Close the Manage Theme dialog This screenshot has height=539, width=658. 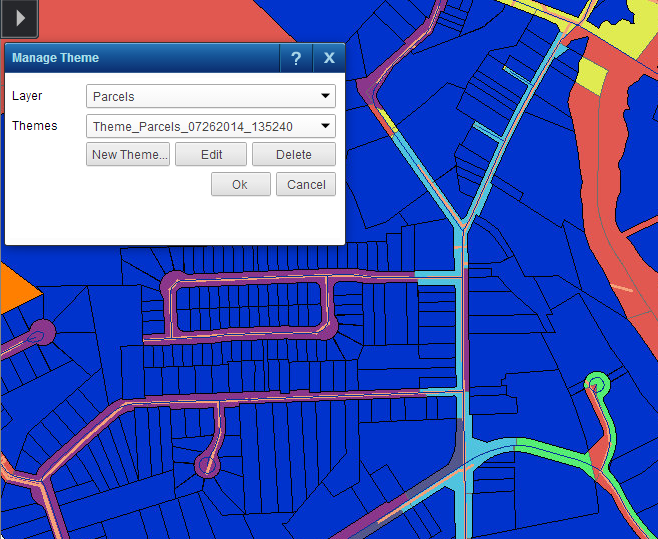[329, 59]
